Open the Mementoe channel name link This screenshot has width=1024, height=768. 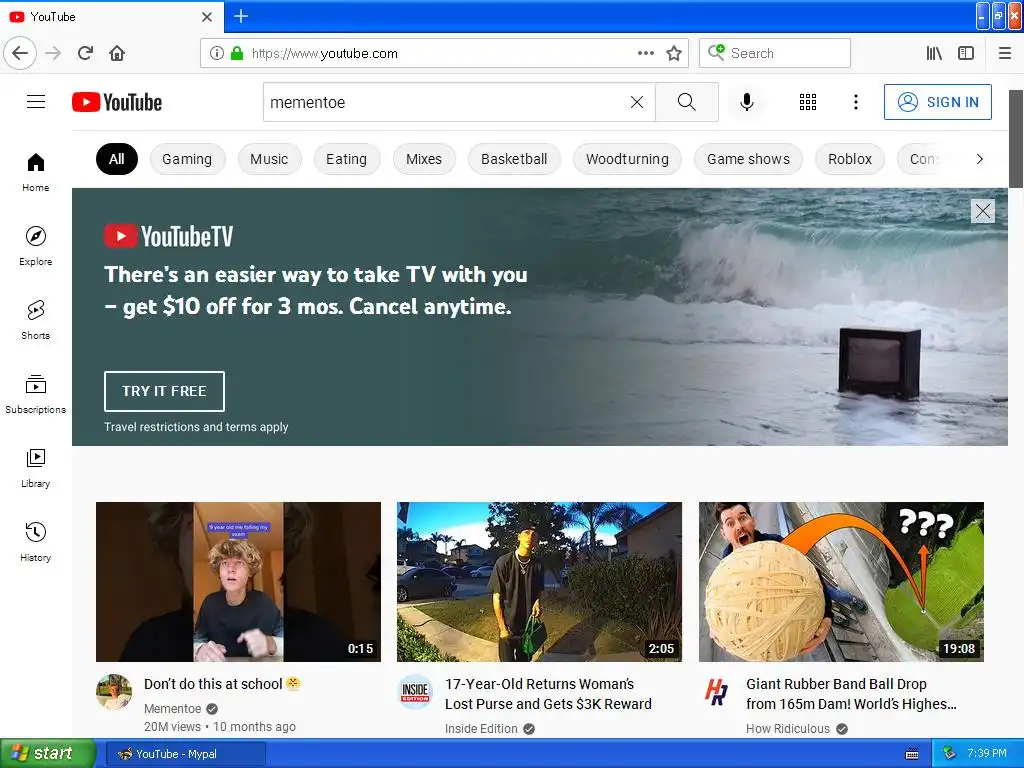172,709
